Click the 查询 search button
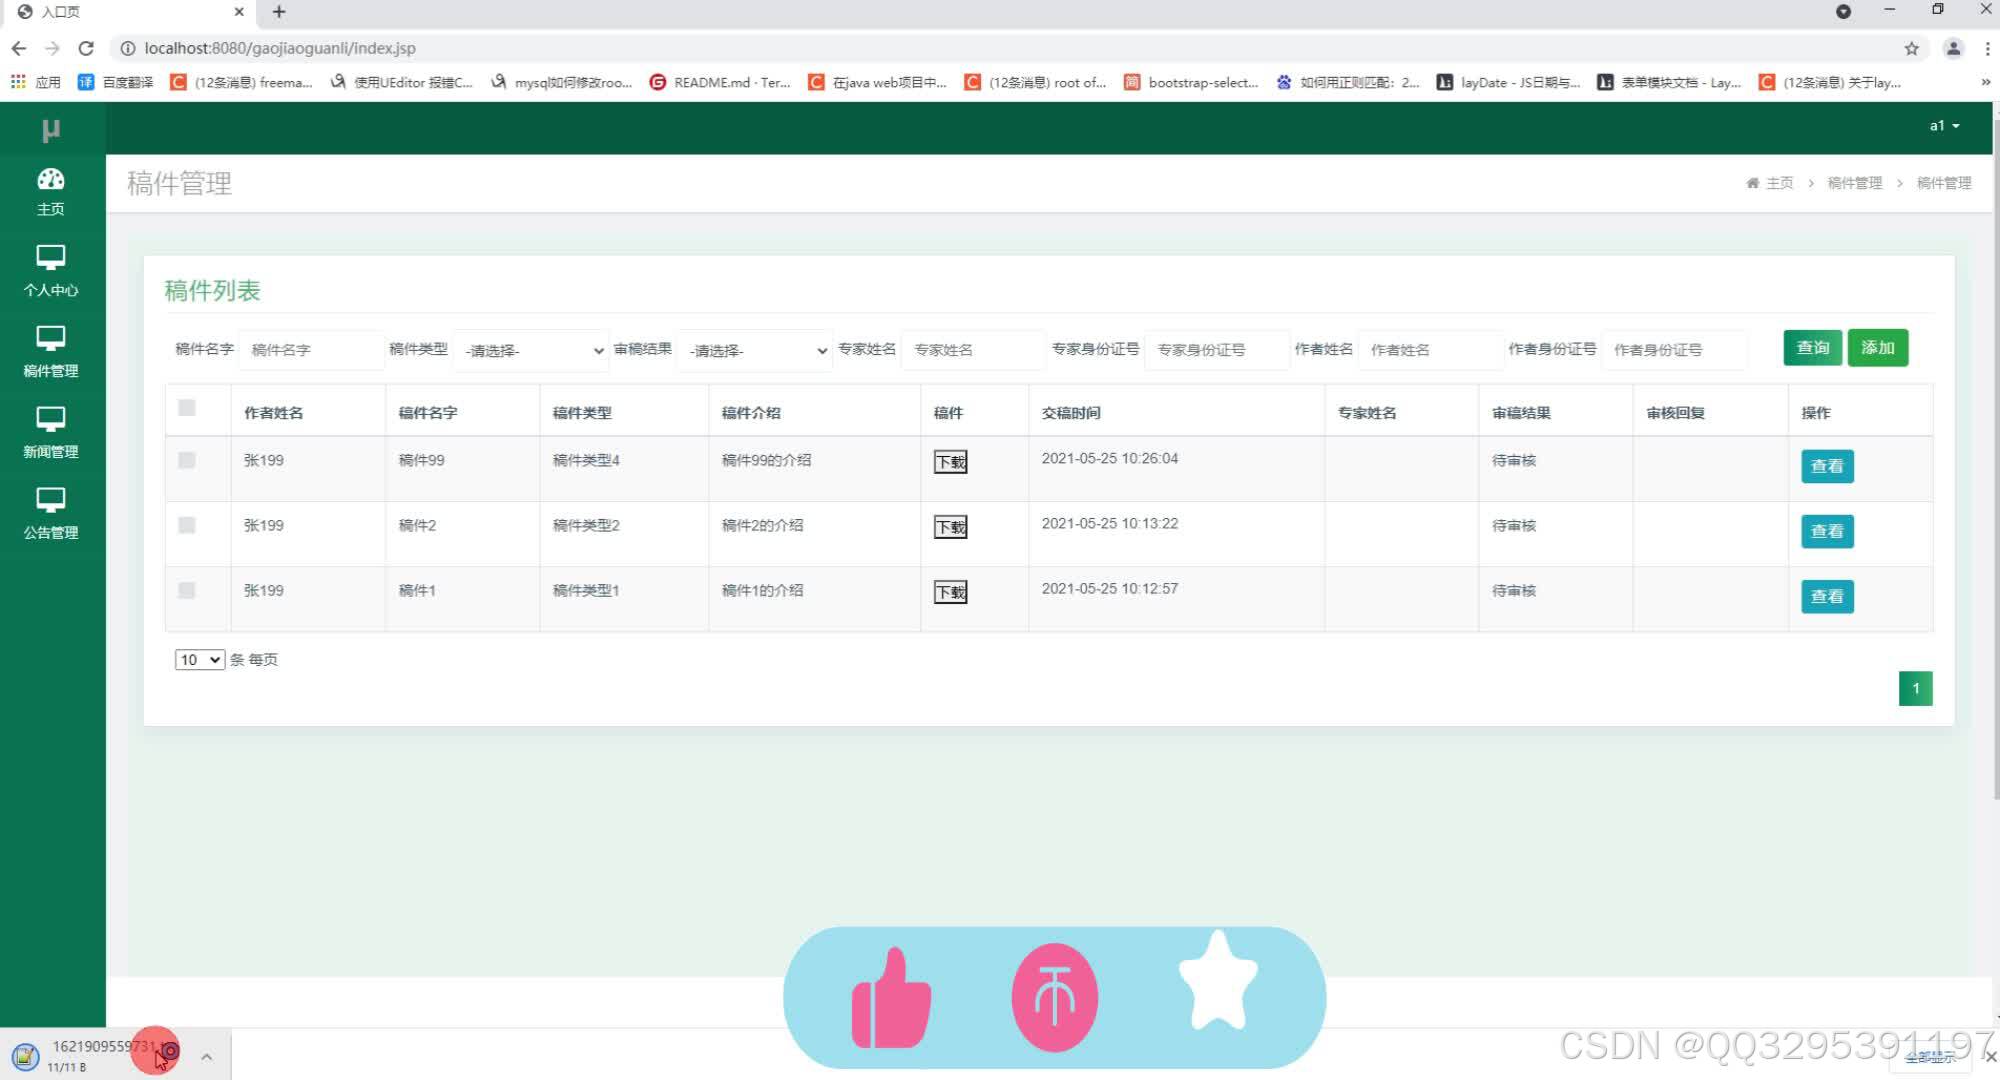This screenshot has height=1080, width=2000. pyautogui.click(x=1812, y=348)
